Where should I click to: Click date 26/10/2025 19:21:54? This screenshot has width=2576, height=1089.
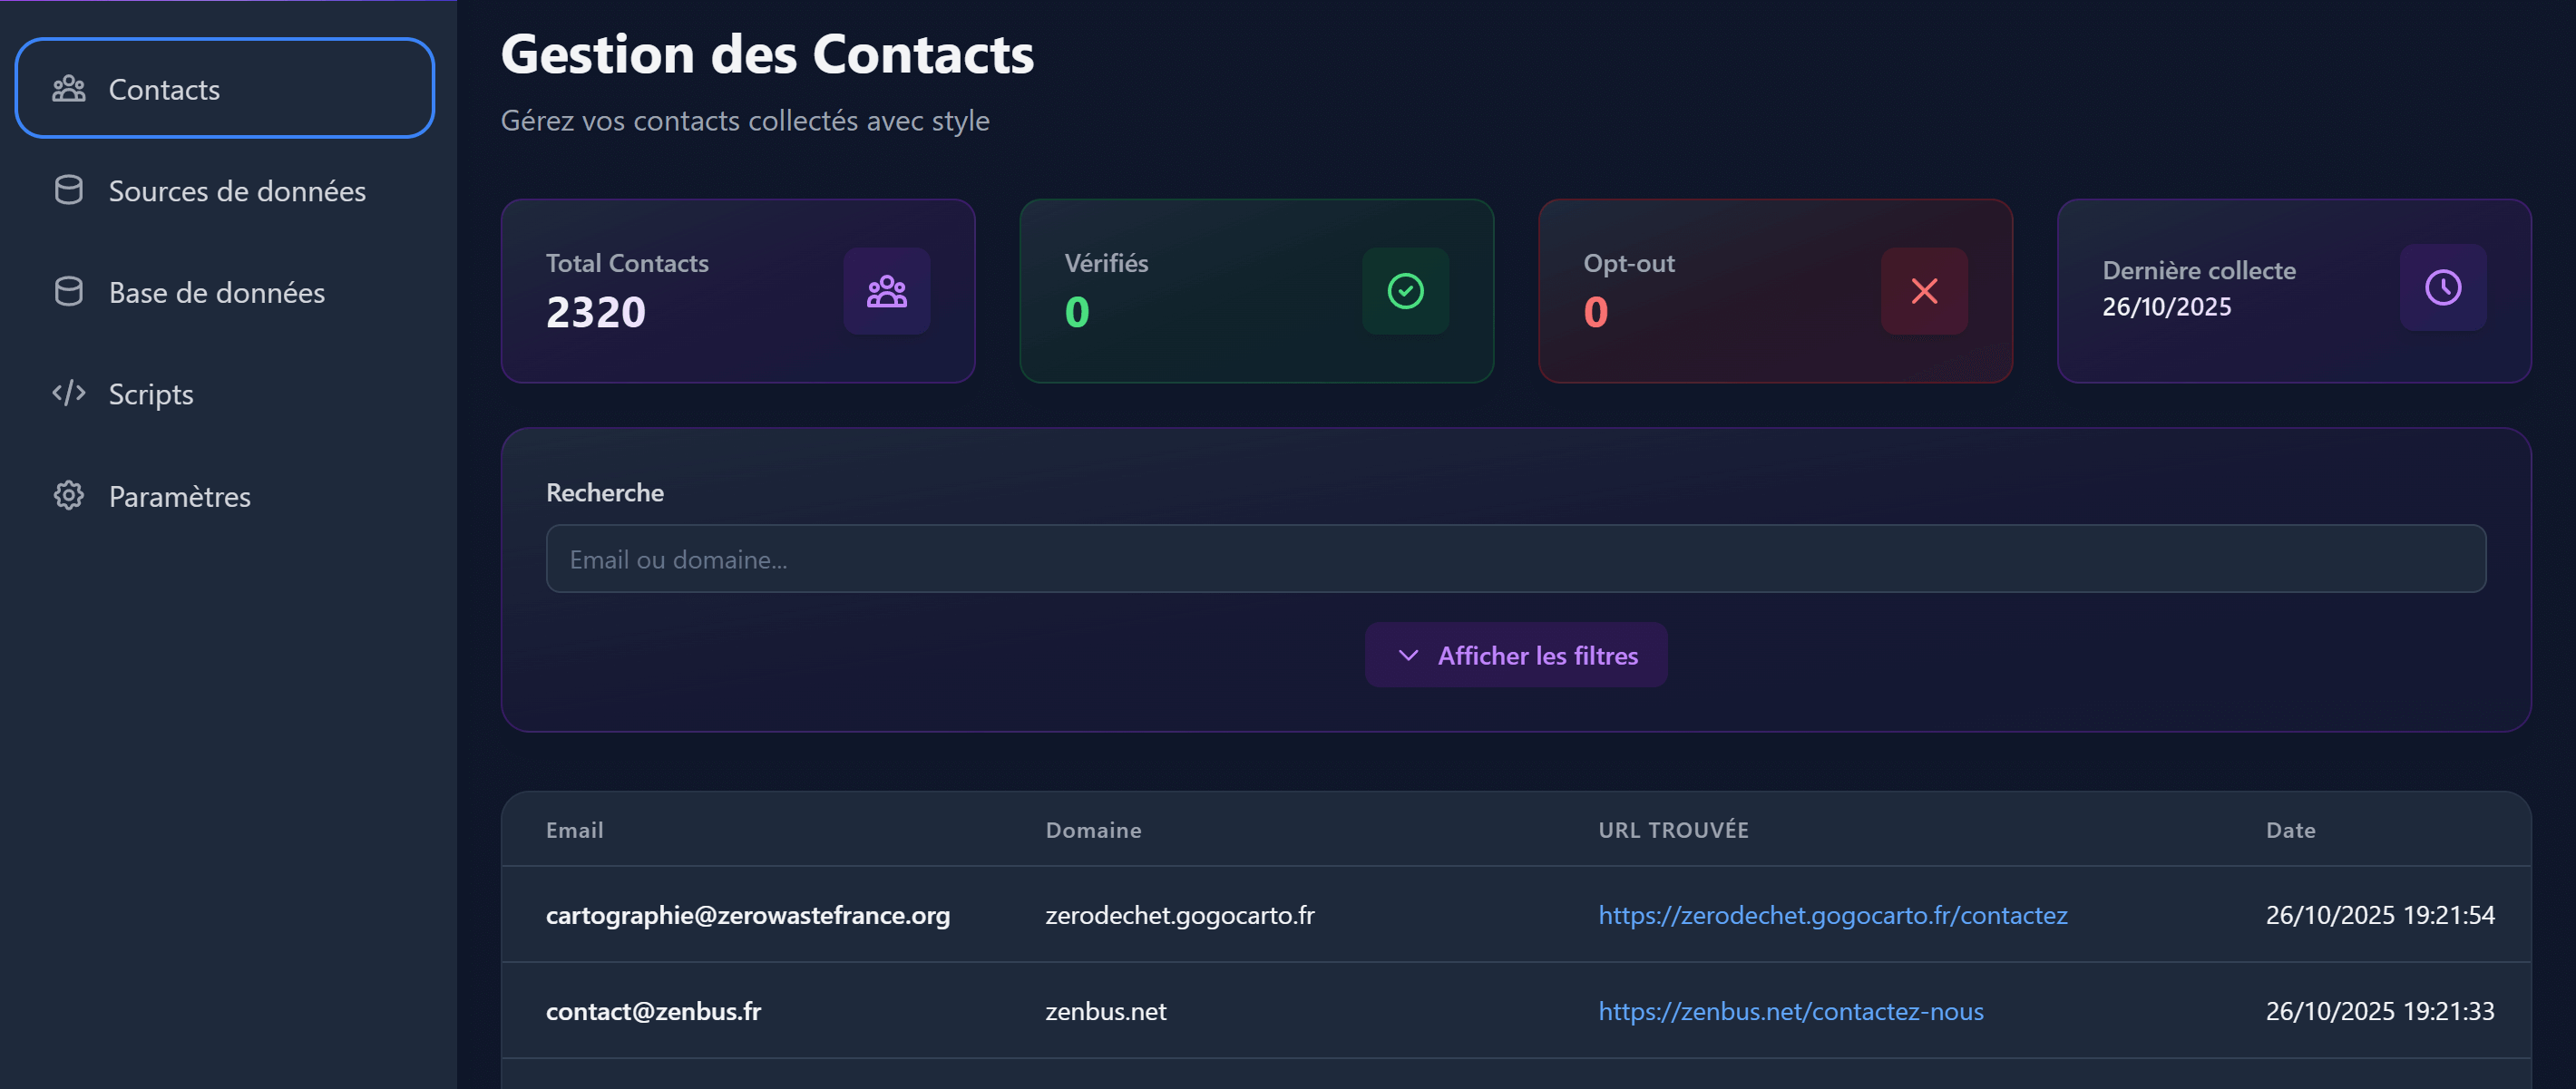coord(2379,914)
